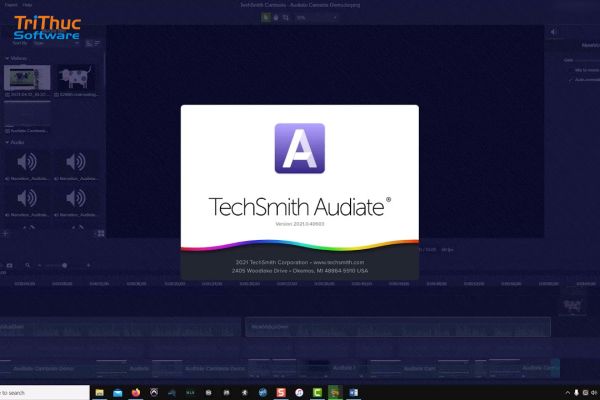
Task: Switch media bin to thumbnail view icon
Action: click(x=89, y=43)
